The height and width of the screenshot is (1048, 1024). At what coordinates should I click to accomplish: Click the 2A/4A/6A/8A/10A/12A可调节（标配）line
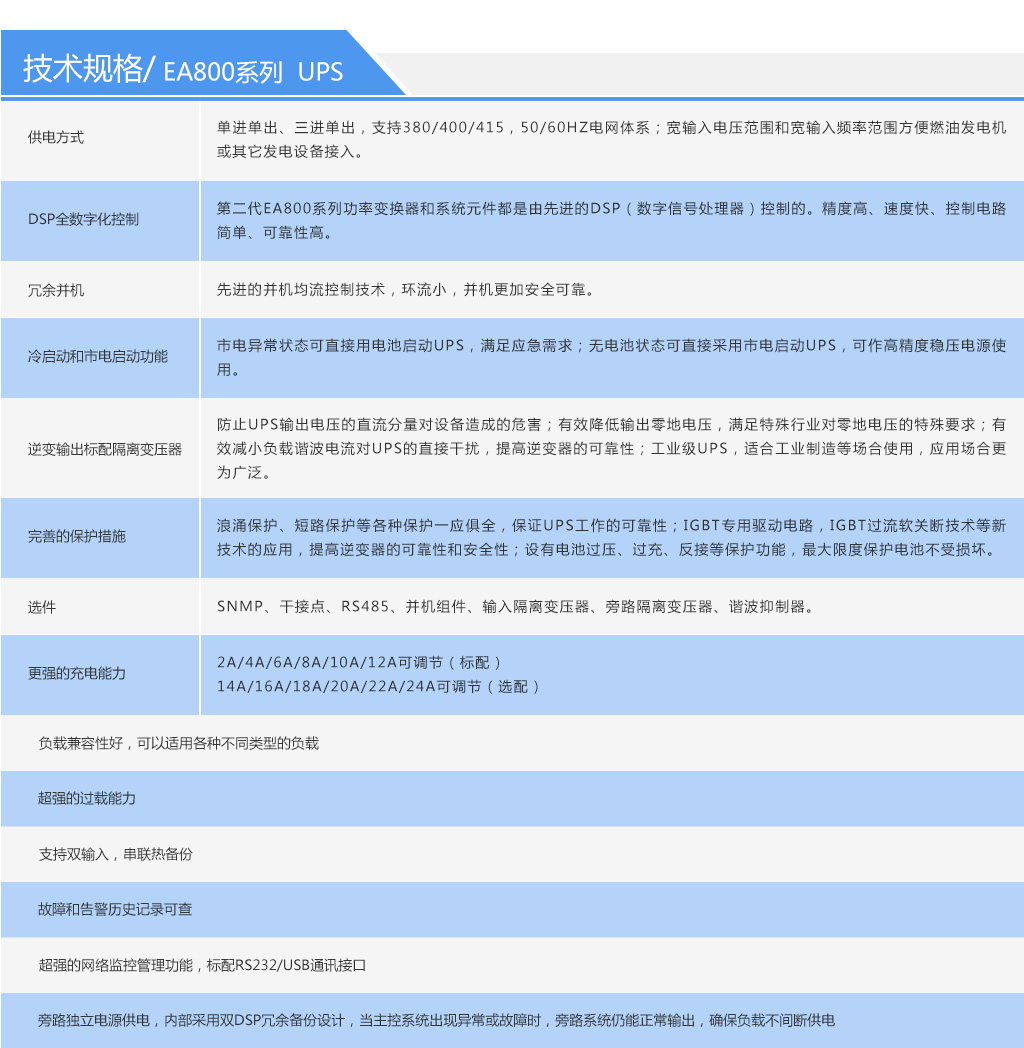(359, 662)
